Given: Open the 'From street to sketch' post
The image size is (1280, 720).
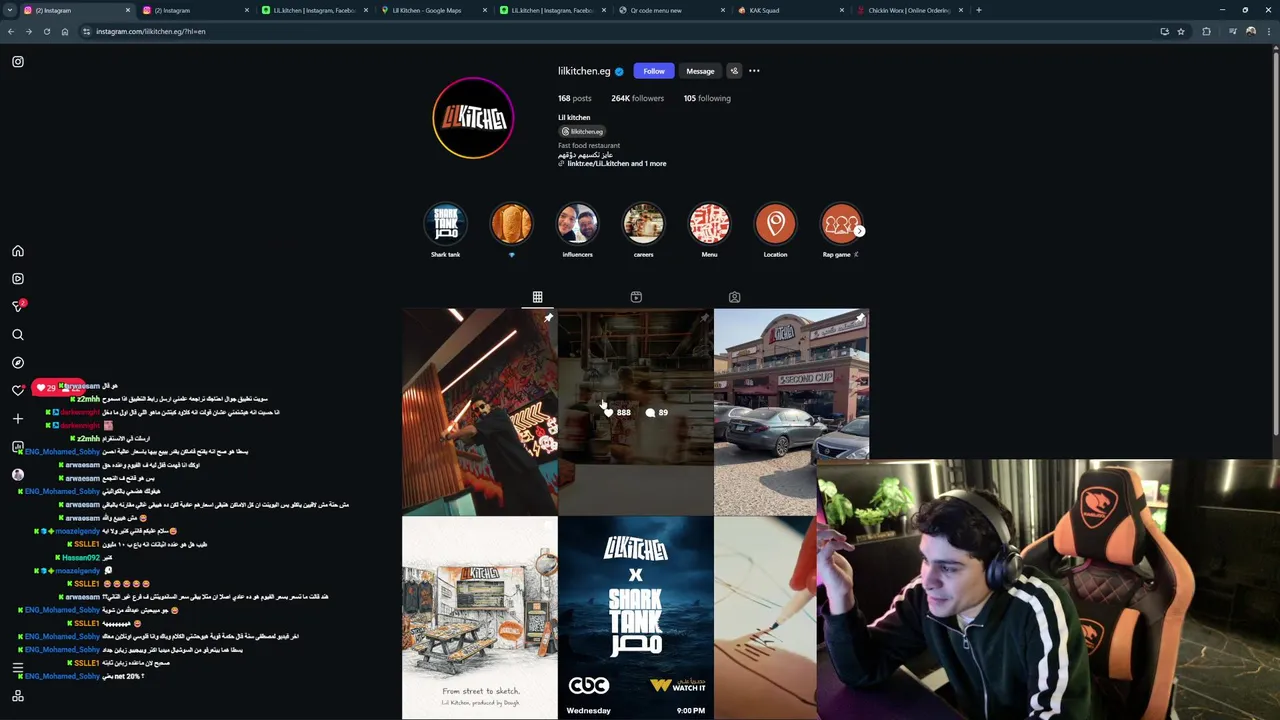Looking at the screenshot, I should click(480, 618).
